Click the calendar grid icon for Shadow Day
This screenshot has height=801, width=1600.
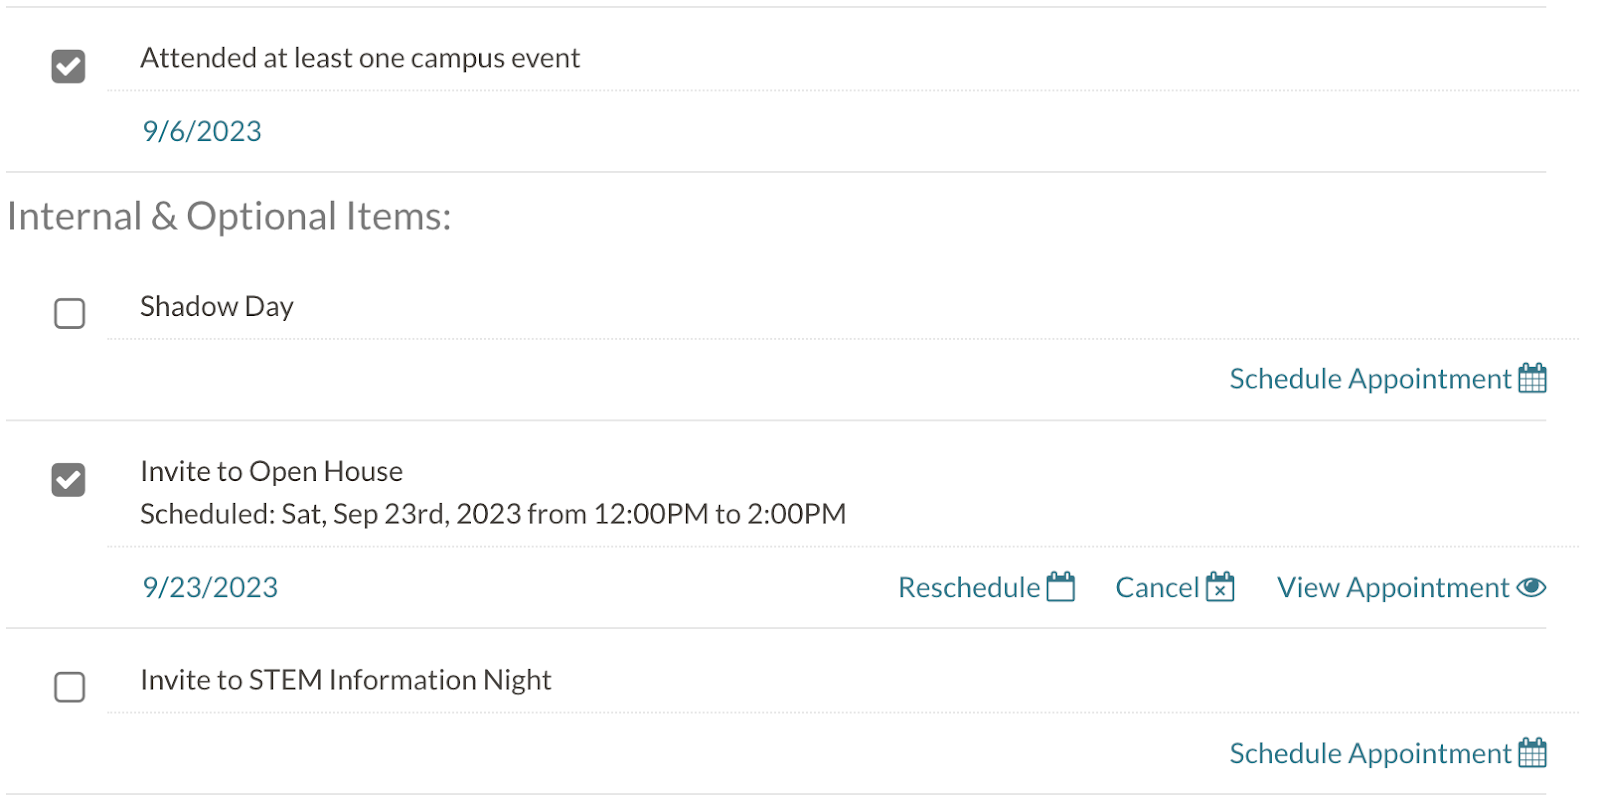click(x=1532, y=378)
